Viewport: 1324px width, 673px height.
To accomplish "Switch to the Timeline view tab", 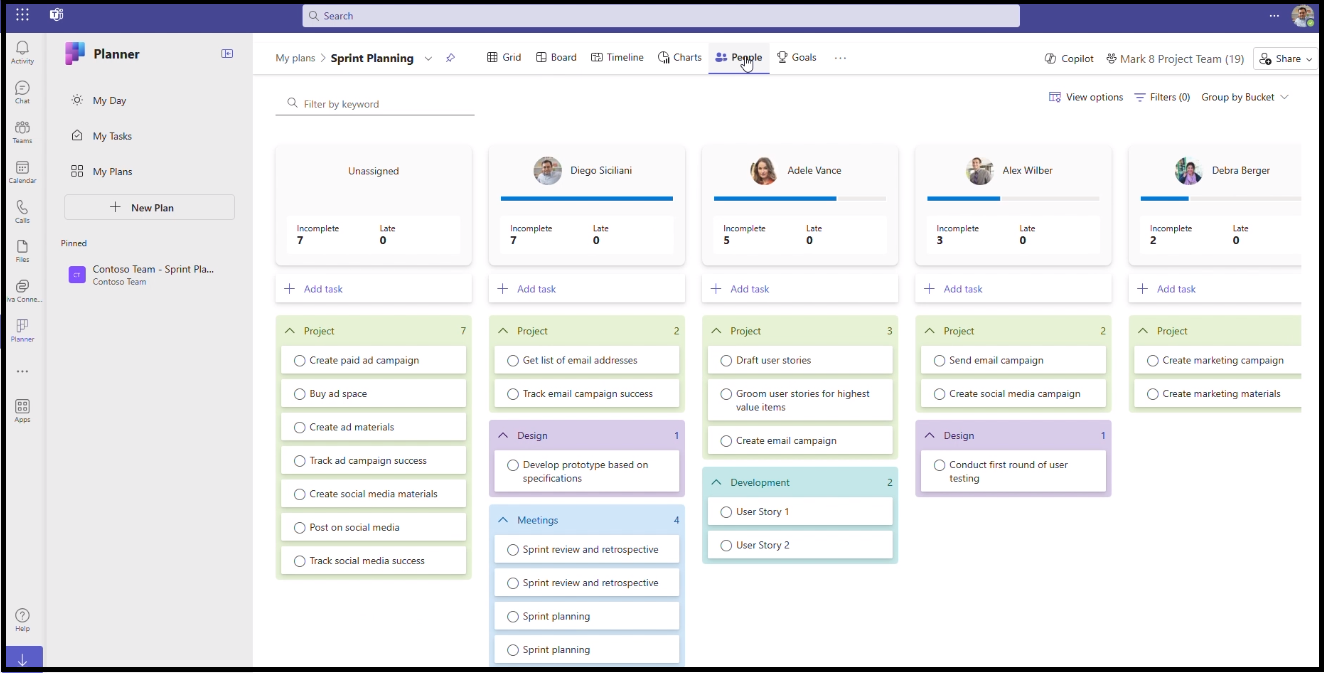I will coord(617,58).
